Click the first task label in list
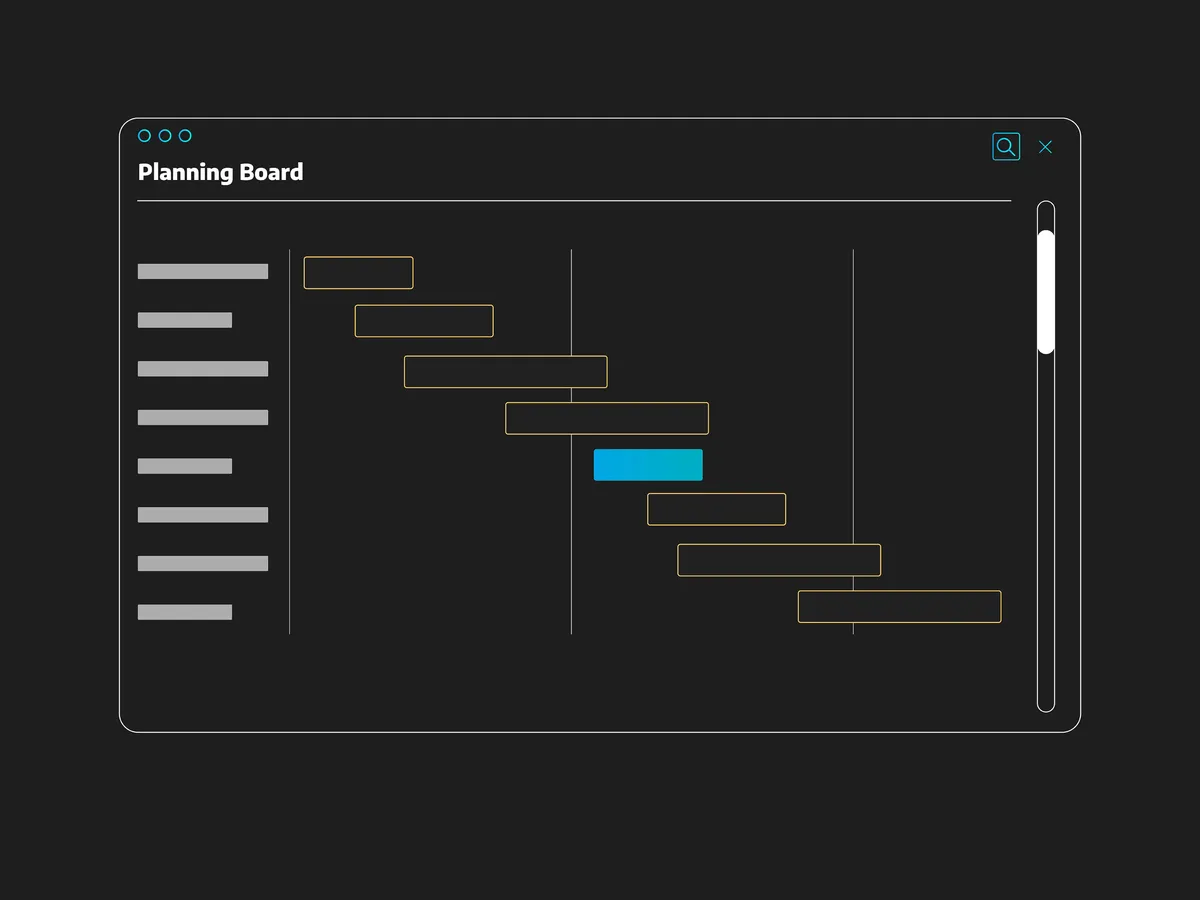Image resolution: width=1200 pixels, height=900 pixels. [x=203, y=271]
